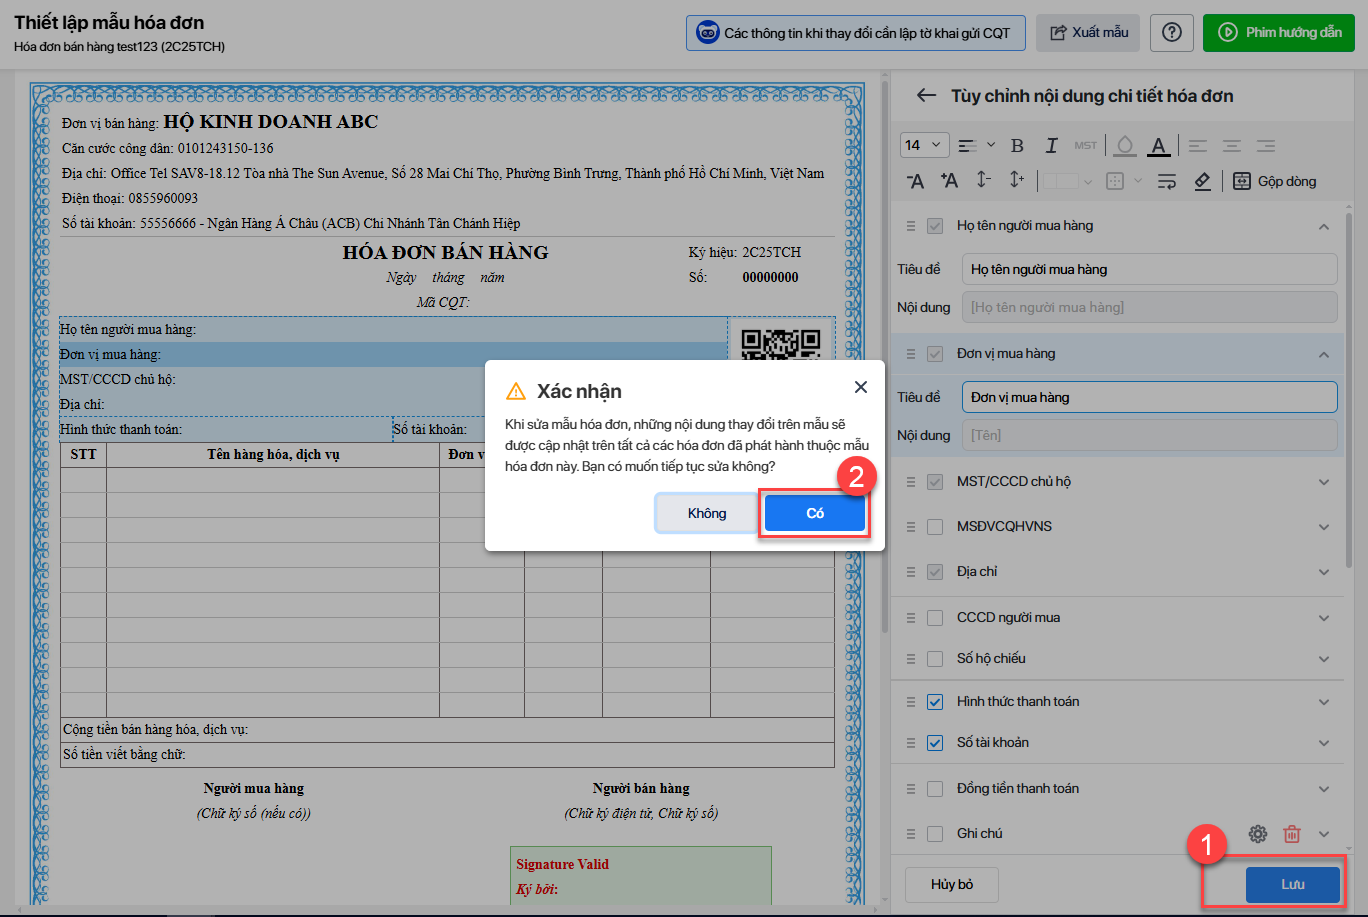Decrease the font size with -A
The width and height of the screenshot is (1368, 917).
915,181
